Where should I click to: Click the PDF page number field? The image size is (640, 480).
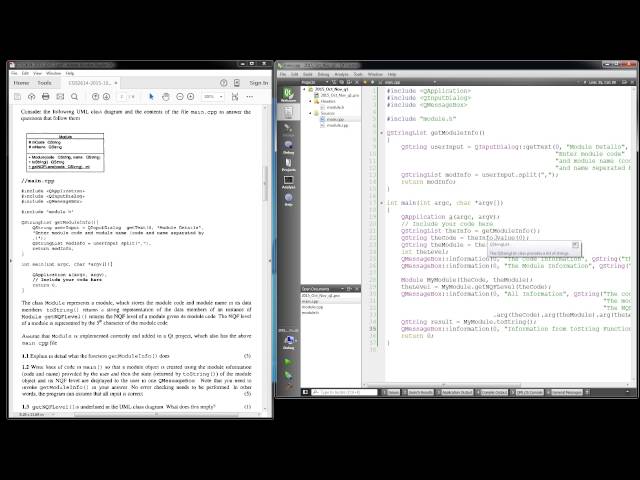pos(122,97)
